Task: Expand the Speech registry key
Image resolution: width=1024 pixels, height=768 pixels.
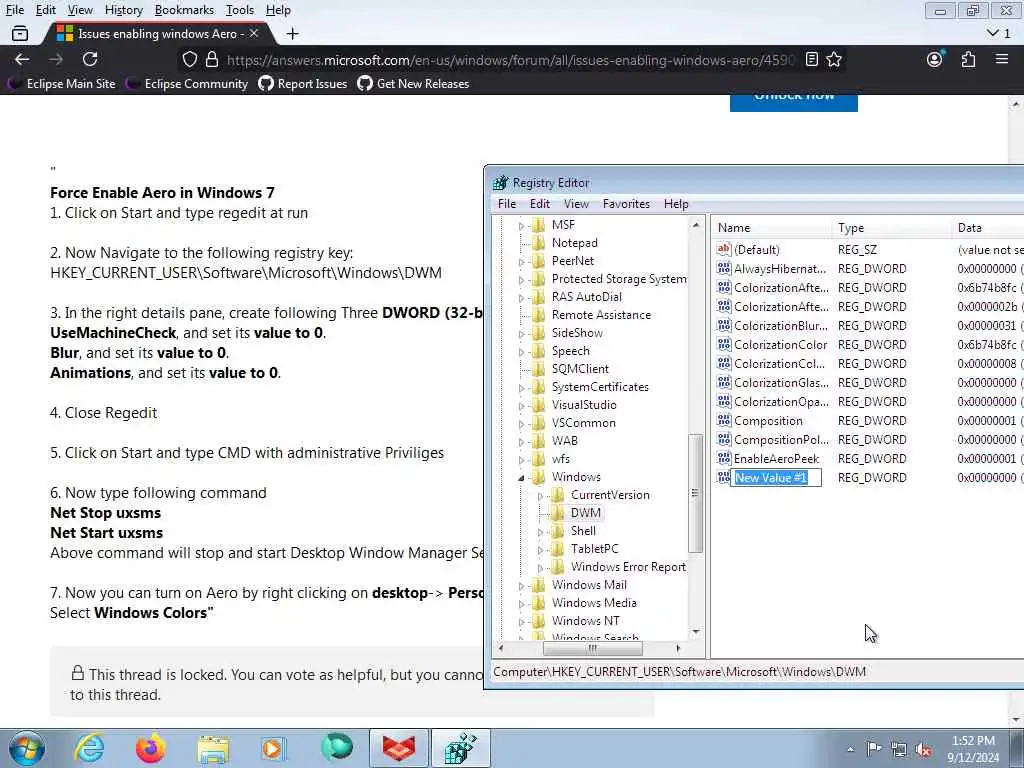Action: pyautogui.click(x=521, y=352)
